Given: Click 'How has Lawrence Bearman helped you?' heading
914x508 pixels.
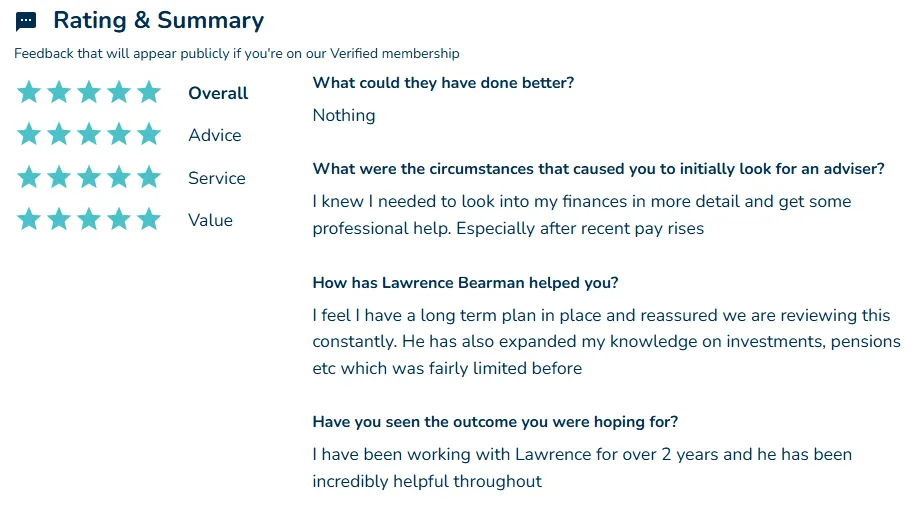Looking at the screenshot, I should click(465, 283).
